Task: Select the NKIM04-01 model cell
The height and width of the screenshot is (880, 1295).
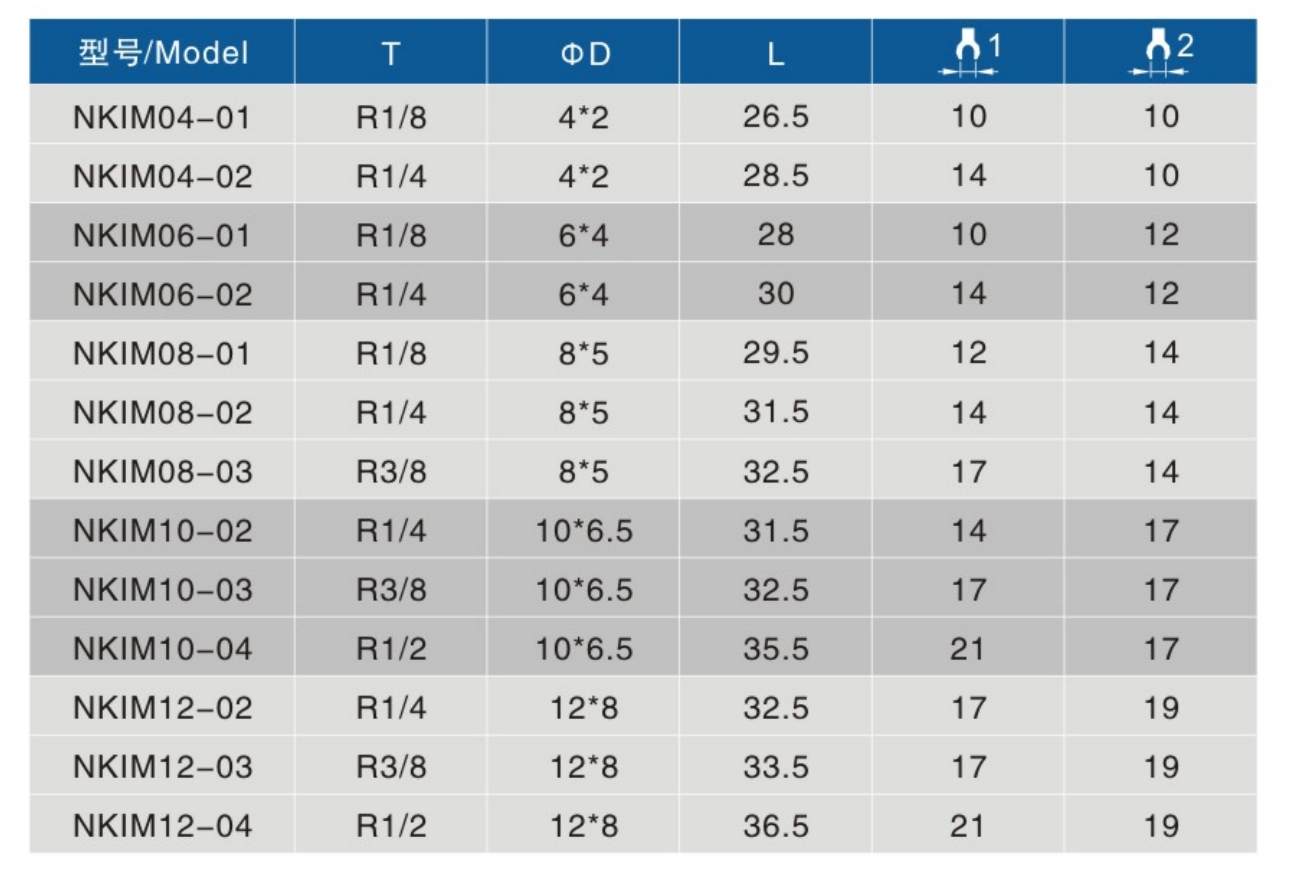Action: click(x=162, y=117)
